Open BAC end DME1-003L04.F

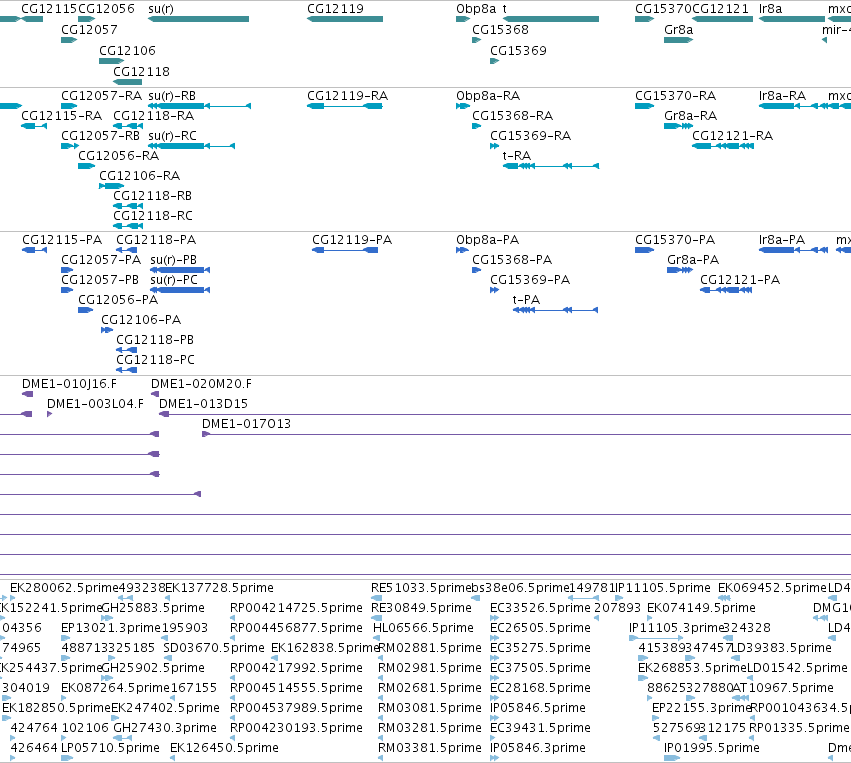(x=96, y=404)
